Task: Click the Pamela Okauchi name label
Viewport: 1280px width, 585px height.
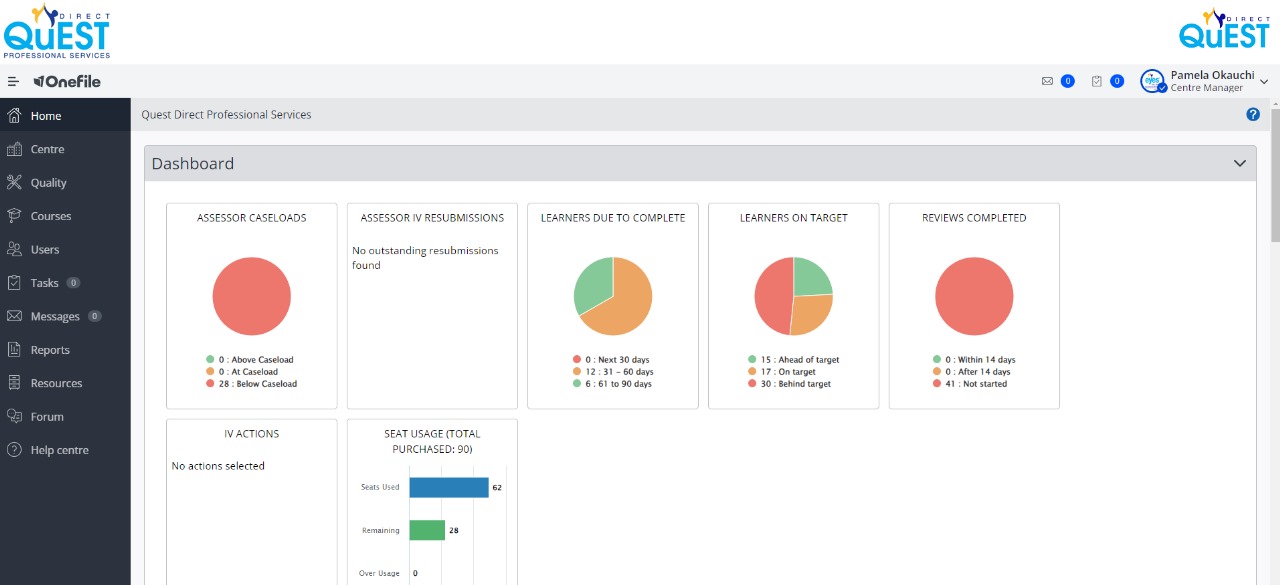Action: (1212, 75)
